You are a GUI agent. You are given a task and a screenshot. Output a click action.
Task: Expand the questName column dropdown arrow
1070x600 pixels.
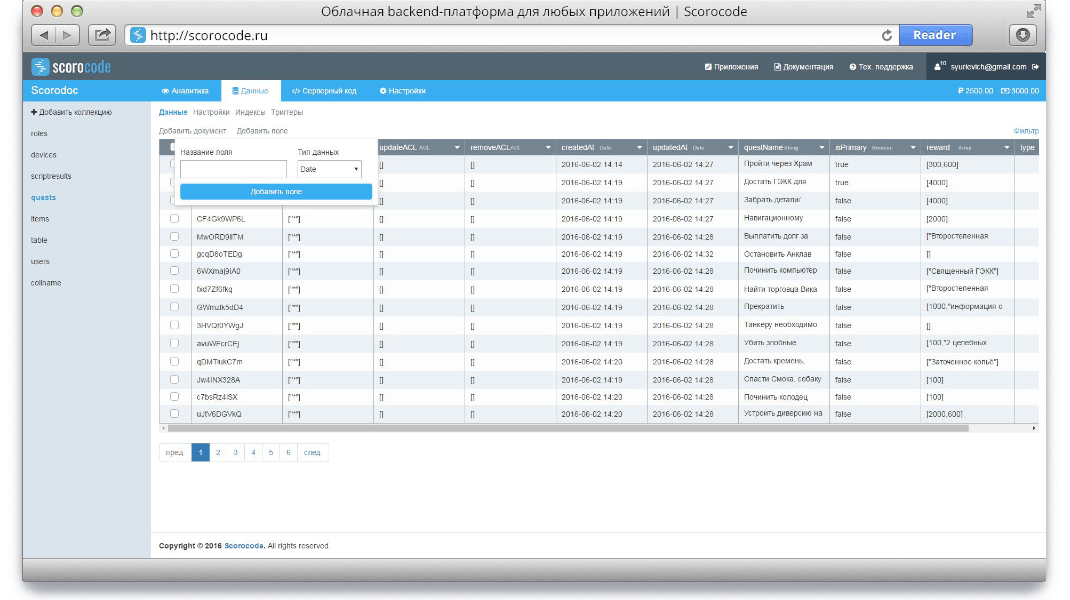[821, 147]
